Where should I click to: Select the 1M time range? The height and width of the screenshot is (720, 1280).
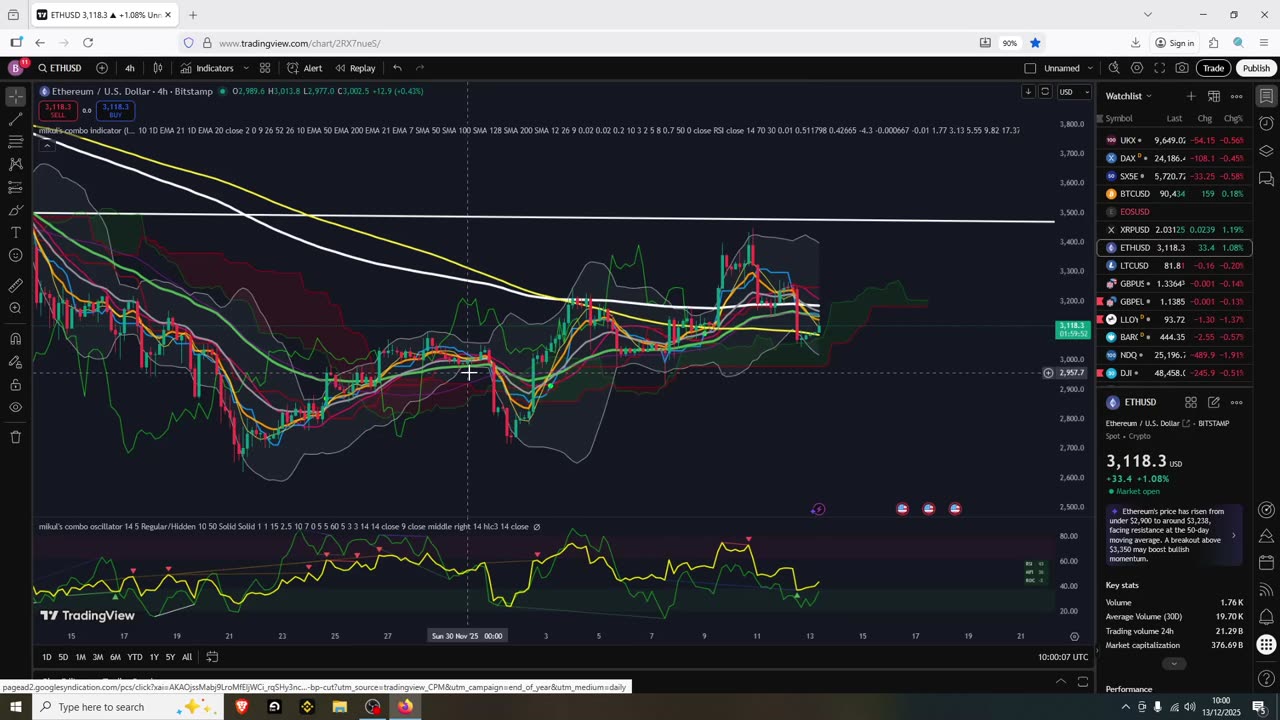pos(81,657)
